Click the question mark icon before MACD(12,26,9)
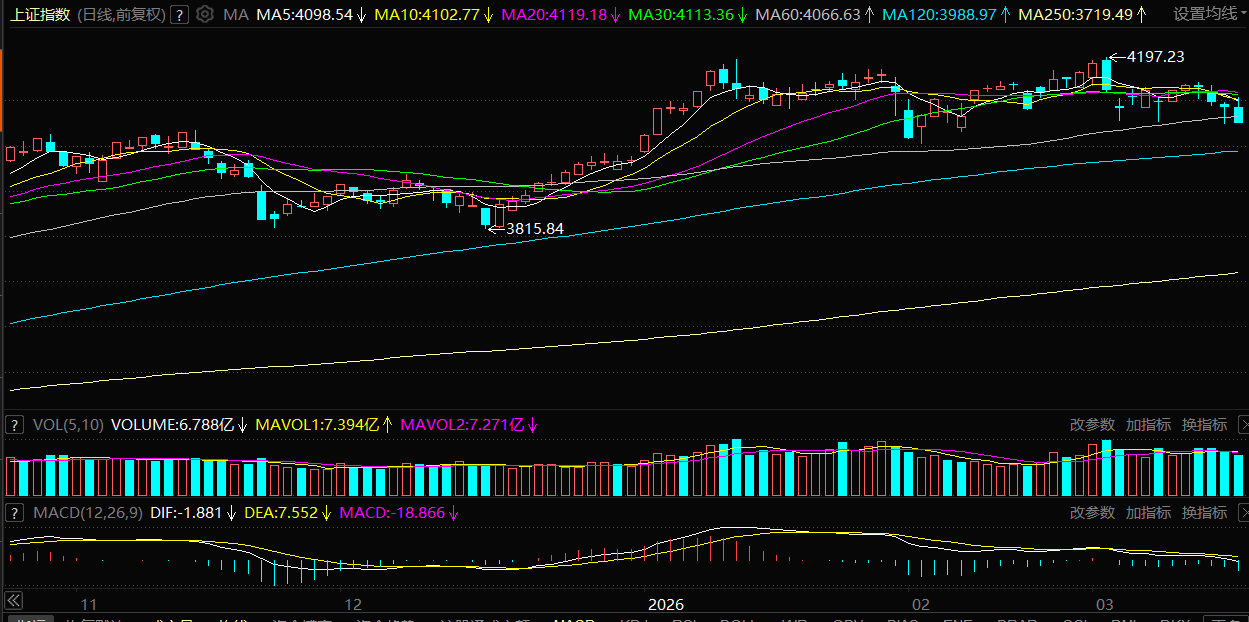The width and height of the screenshot is (1249, 622). [15, 513]
